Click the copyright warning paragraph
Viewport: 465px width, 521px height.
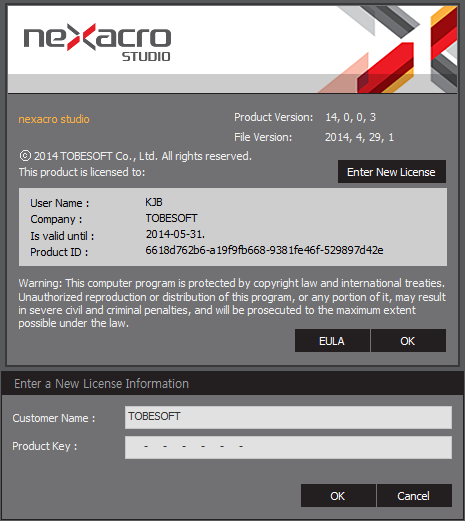232,303
